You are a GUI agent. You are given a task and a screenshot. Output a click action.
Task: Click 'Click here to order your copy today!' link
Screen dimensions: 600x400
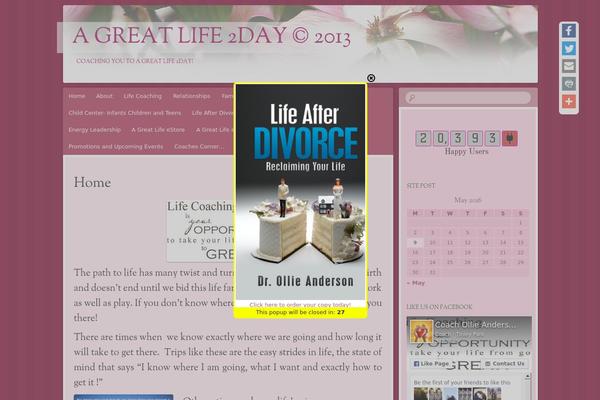tap(300, 305)
